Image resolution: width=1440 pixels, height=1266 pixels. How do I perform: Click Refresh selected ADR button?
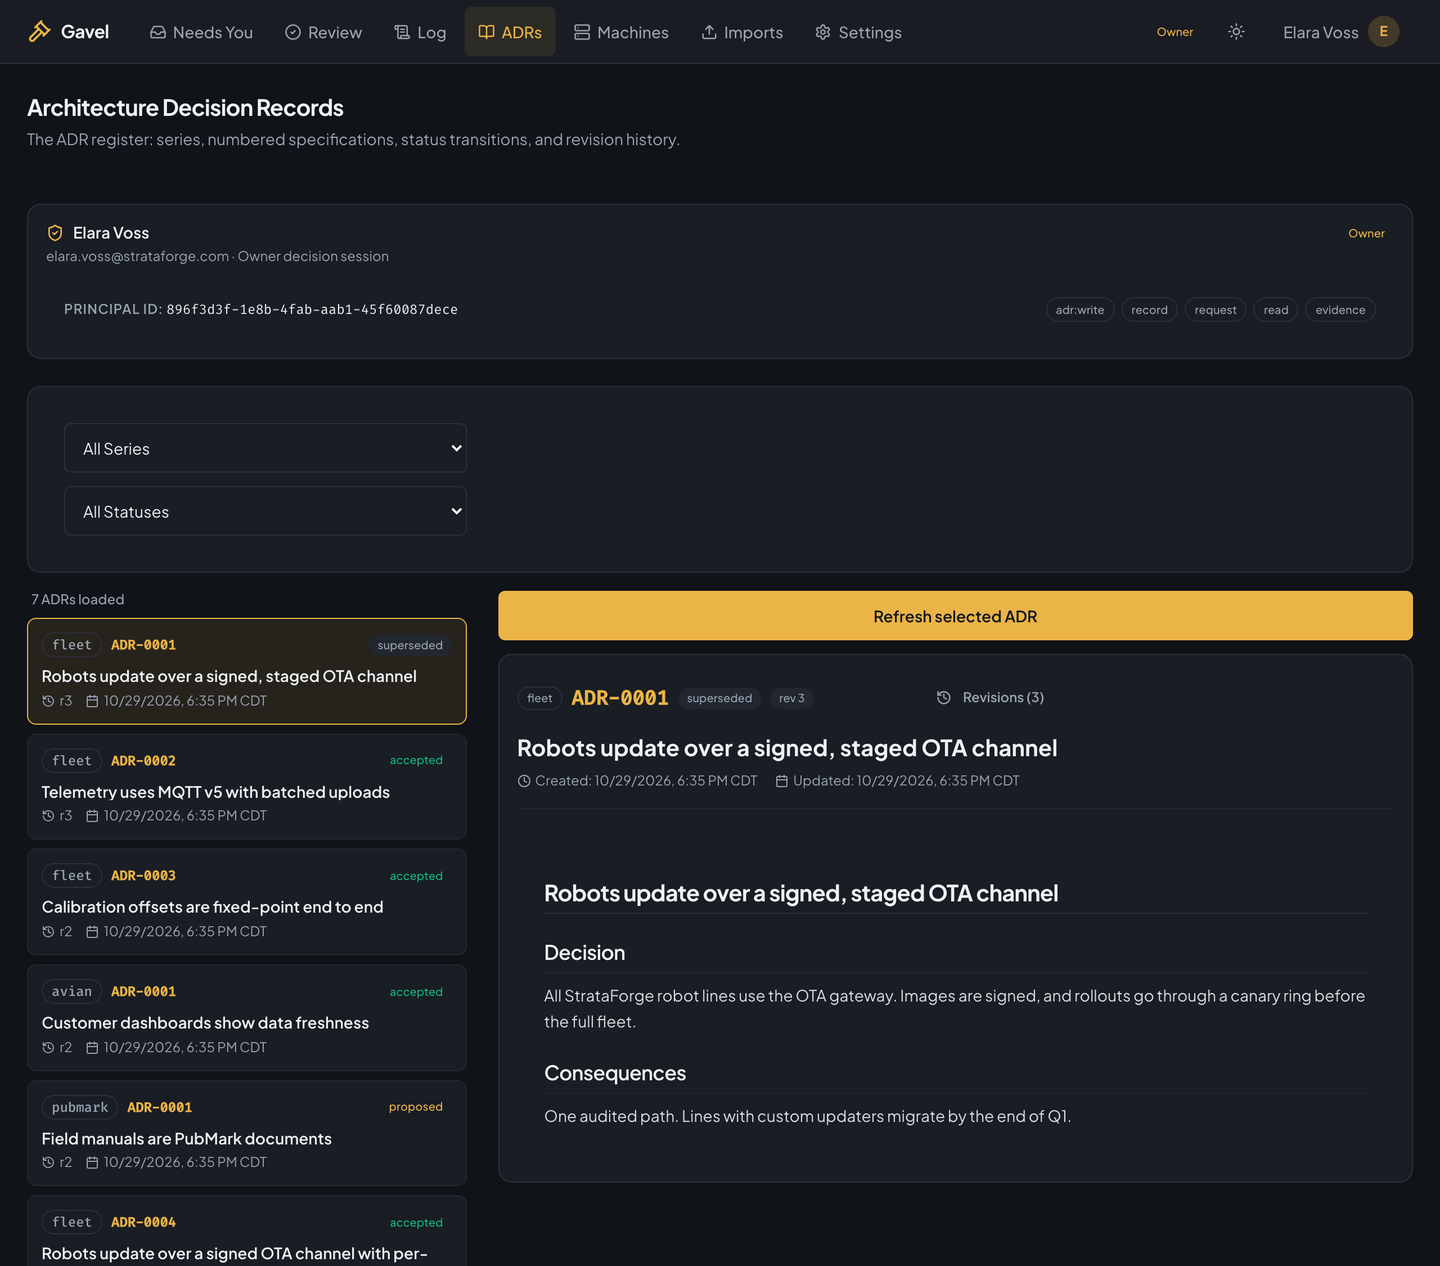tap(955, 616)
